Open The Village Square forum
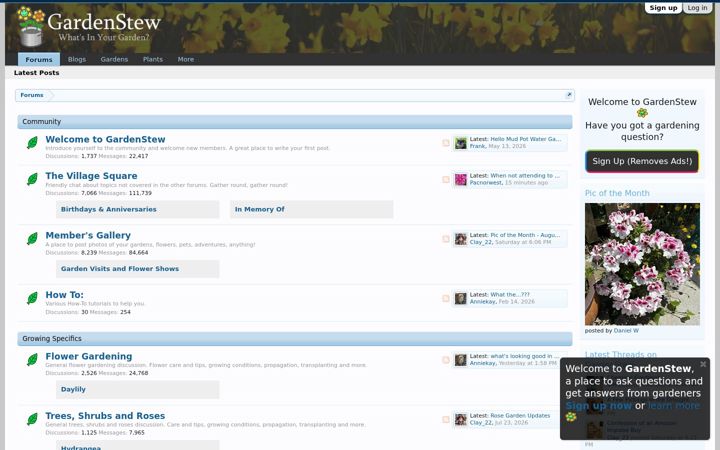Image resolution: width=720 pixels, height=450 pixels. [91, 176]
